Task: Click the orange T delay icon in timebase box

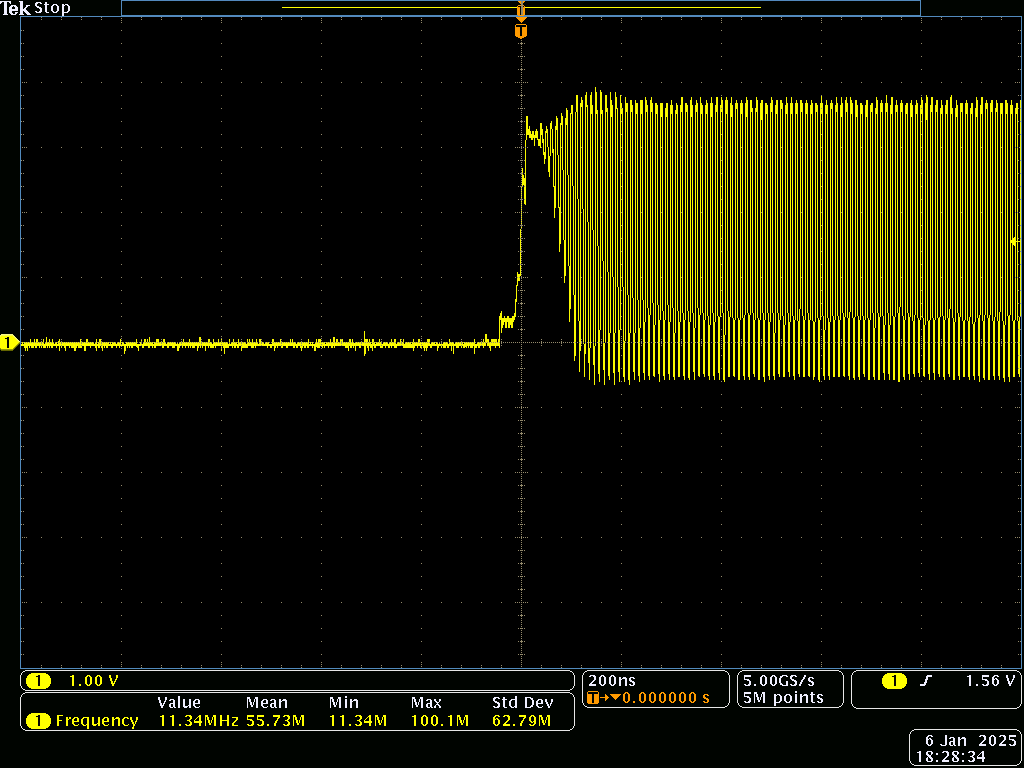Action: [x=592, y=697]
